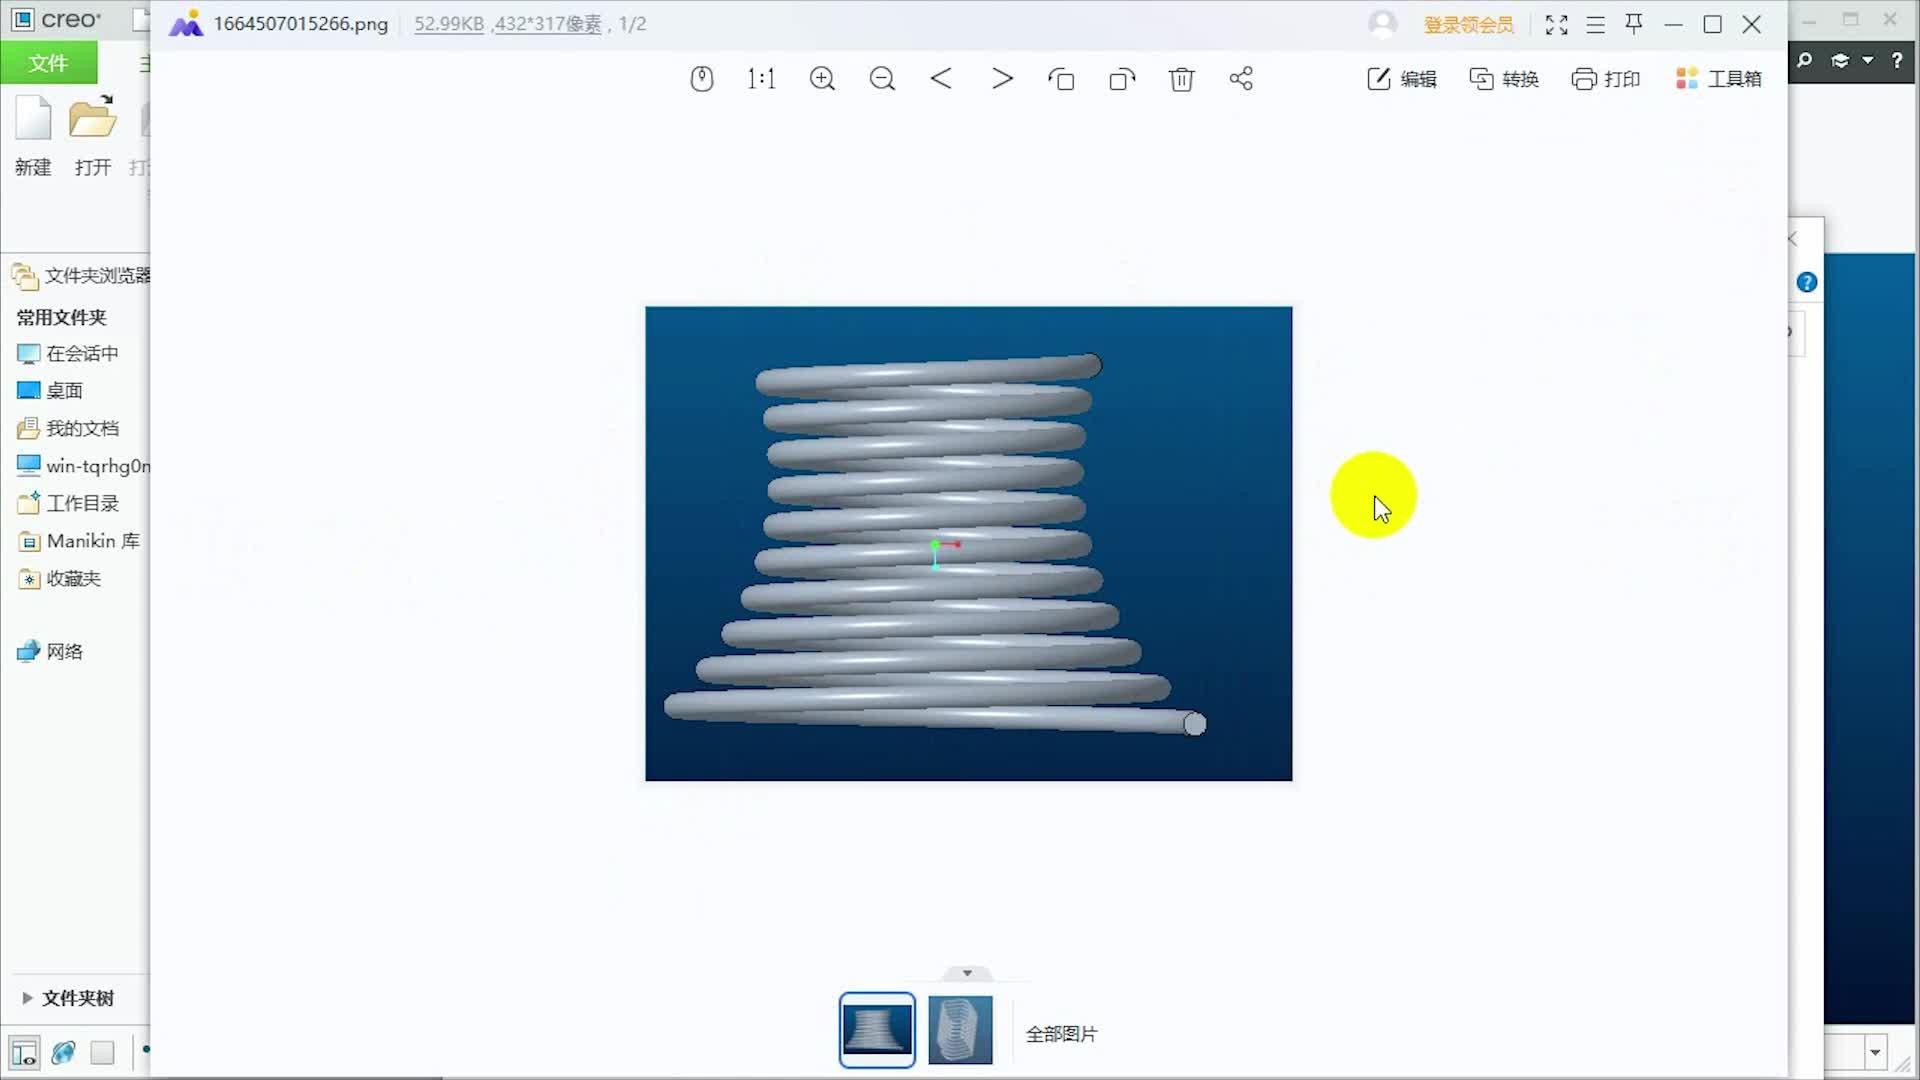Show the previous image arrow

(x=941, y=79)
